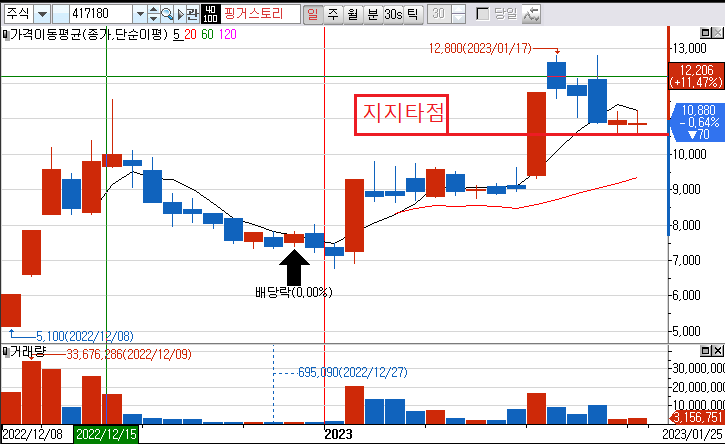Viewport: 725px width, 444px height.
Task: Toggle the 당일 checkbox
Action: [x=482, y=14]
